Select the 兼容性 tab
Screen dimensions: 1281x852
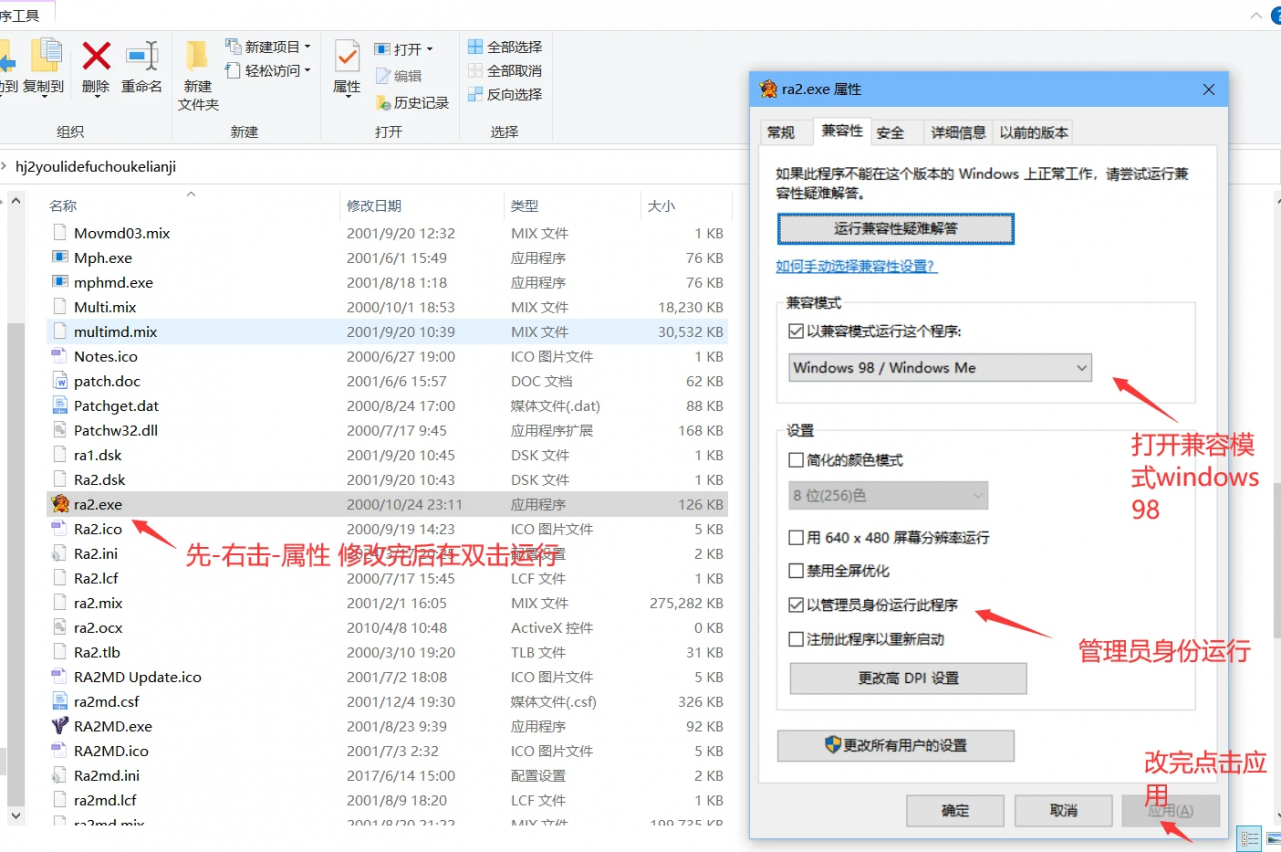(841, 131)
